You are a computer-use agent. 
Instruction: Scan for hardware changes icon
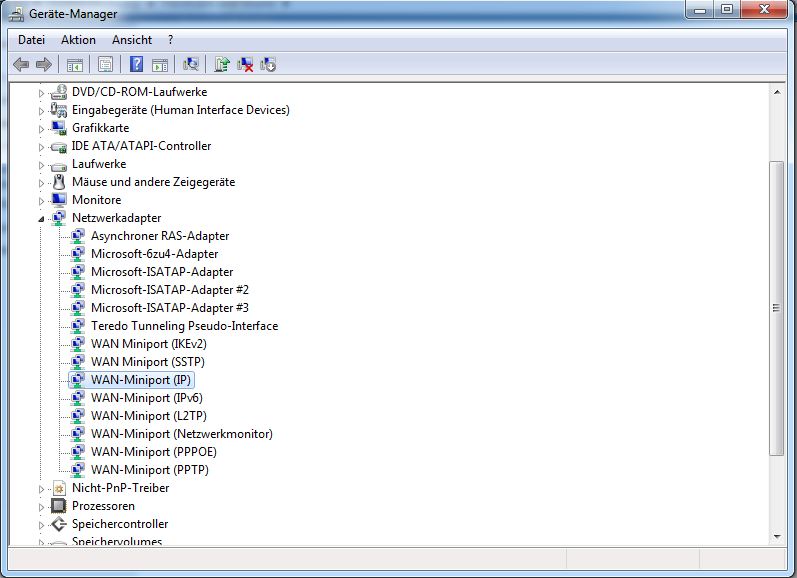pos(191,65)
